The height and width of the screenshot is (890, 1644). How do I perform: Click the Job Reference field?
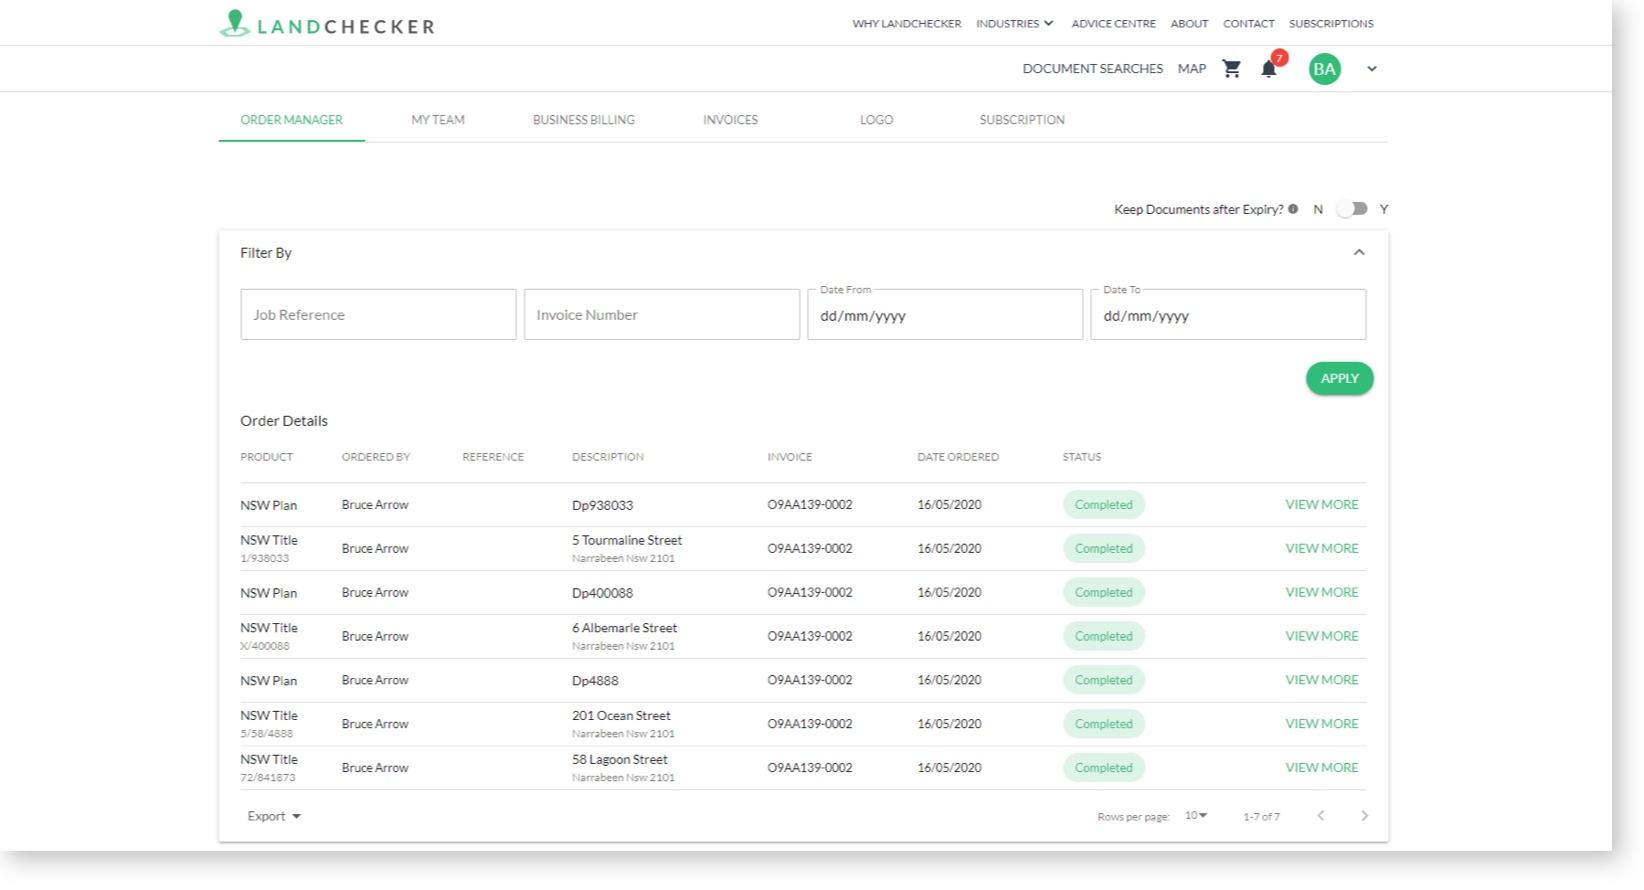(x=378, y=315)
